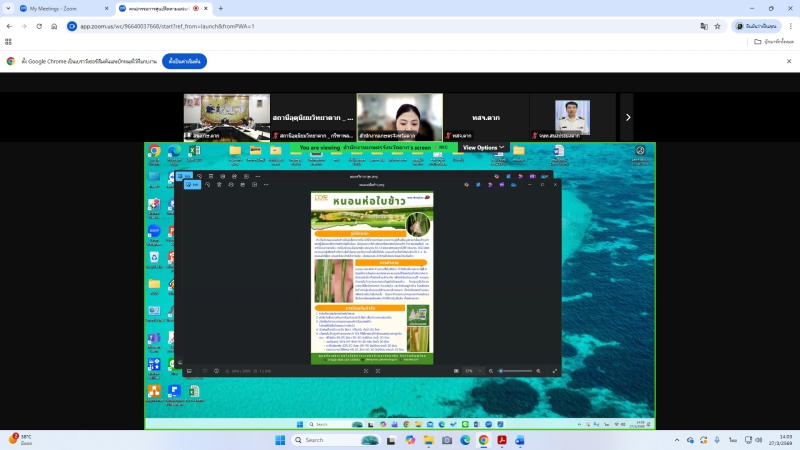Click the taskbar Search box

[326, 440]
